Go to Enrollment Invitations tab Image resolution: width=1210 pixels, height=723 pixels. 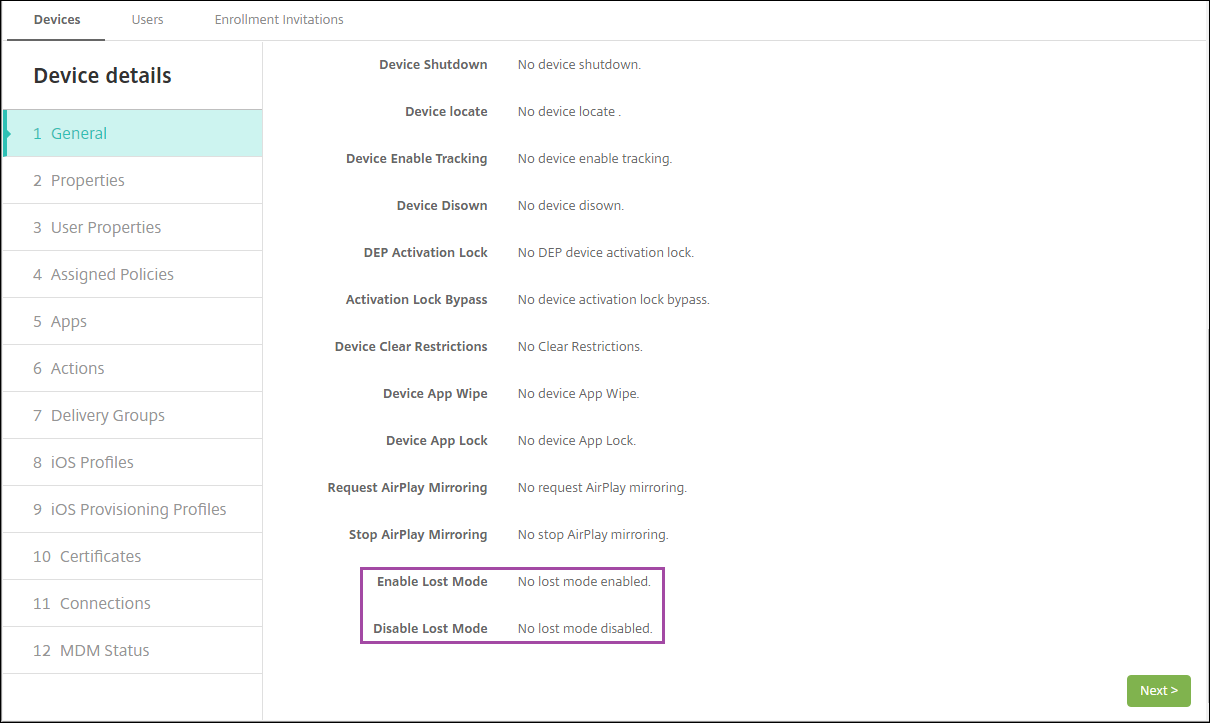[279, 19]
